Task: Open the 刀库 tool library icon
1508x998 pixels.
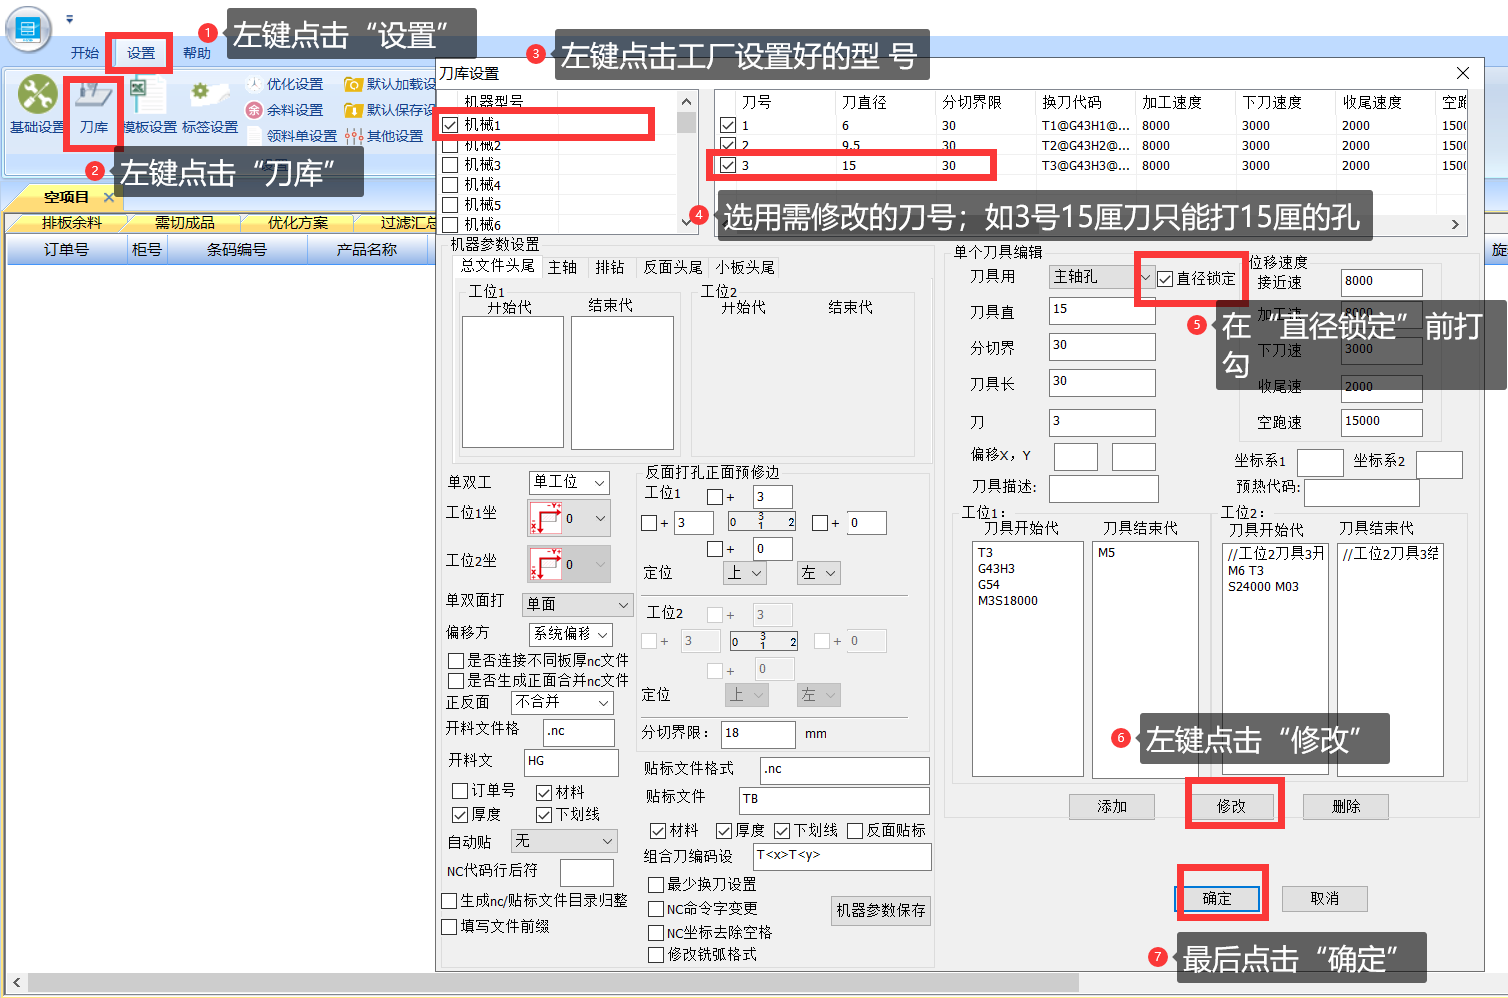Action: [x=95, y=96]
